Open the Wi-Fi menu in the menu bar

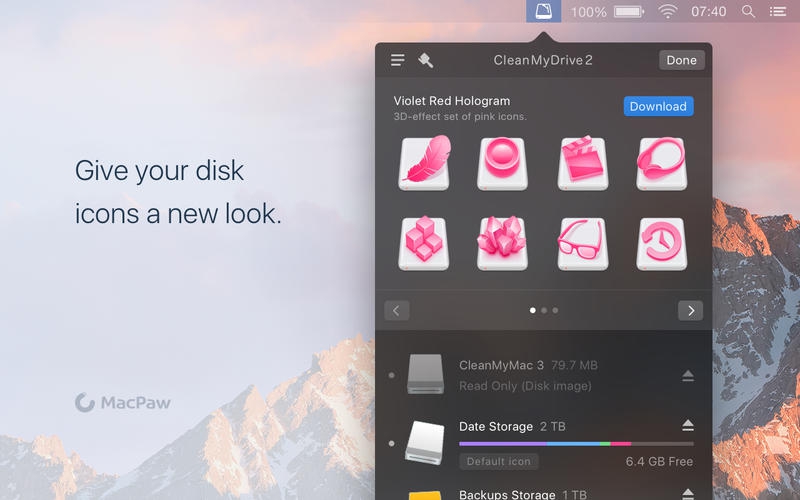click(667, 11)
